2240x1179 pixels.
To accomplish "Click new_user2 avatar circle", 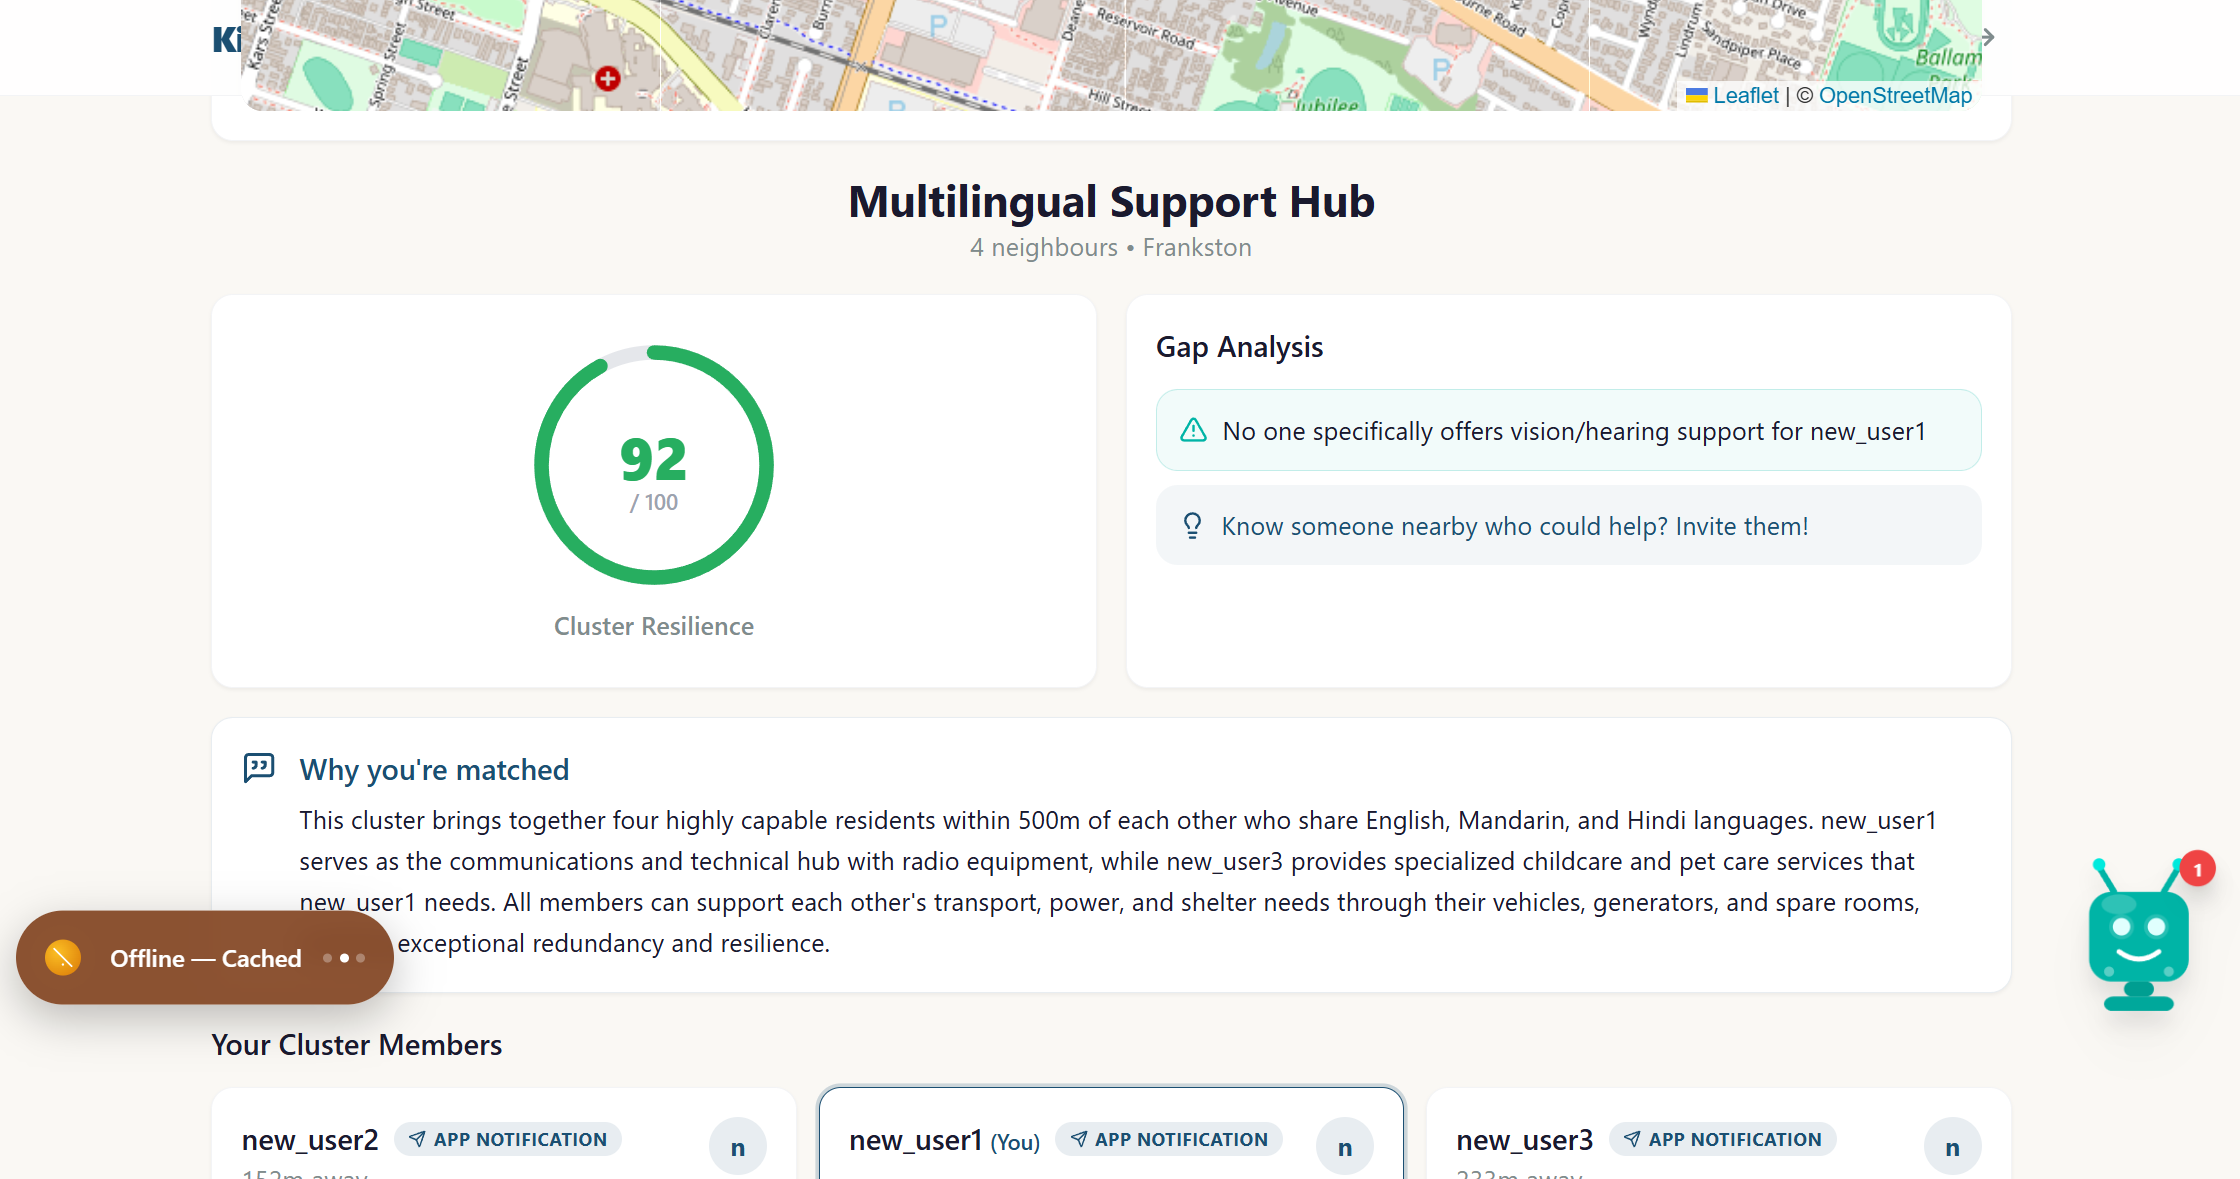I will click(x=737, y=1147).
